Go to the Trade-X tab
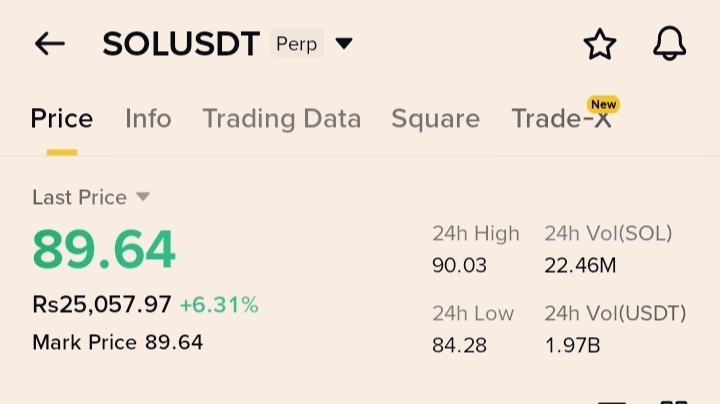720x404 pixels. [560, 120]
